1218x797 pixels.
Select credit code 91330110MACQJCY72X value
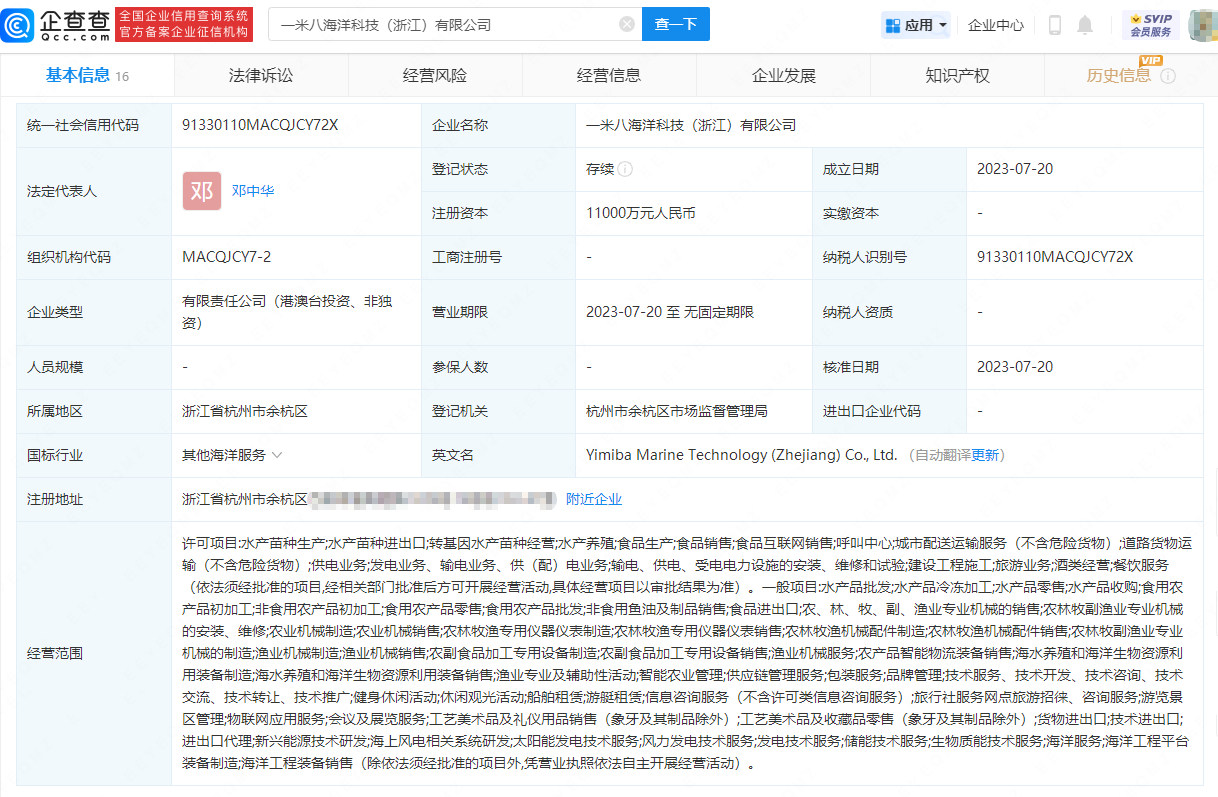pos(260,125)
